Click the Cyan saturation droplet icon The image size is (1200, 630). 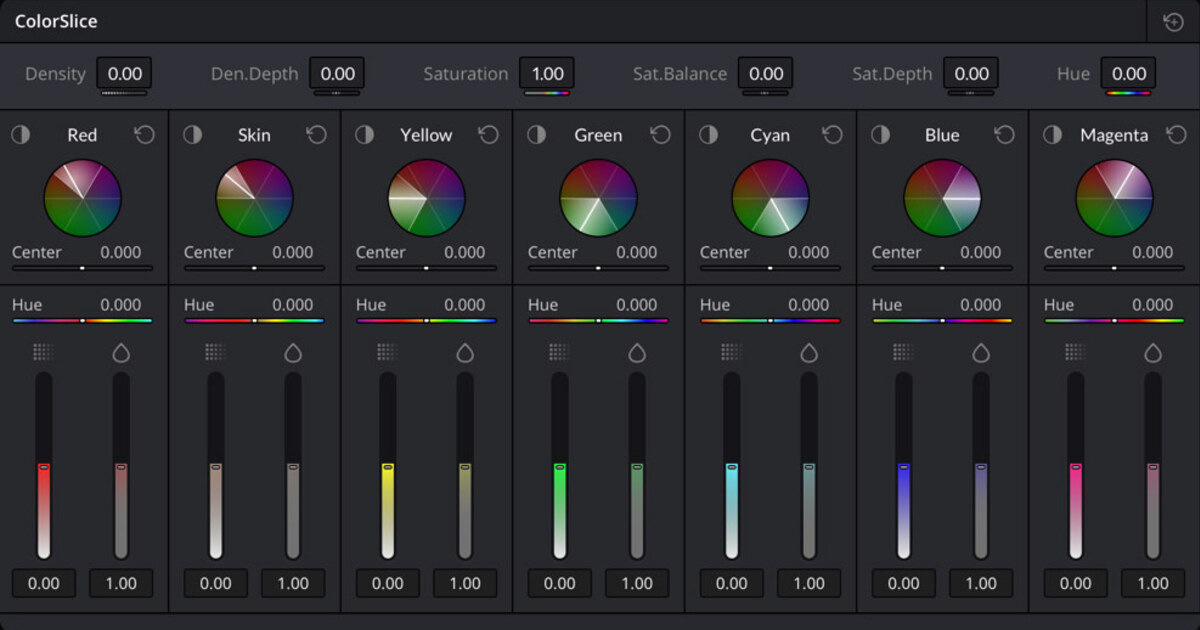pyautogui.click(x=809, y=352)
